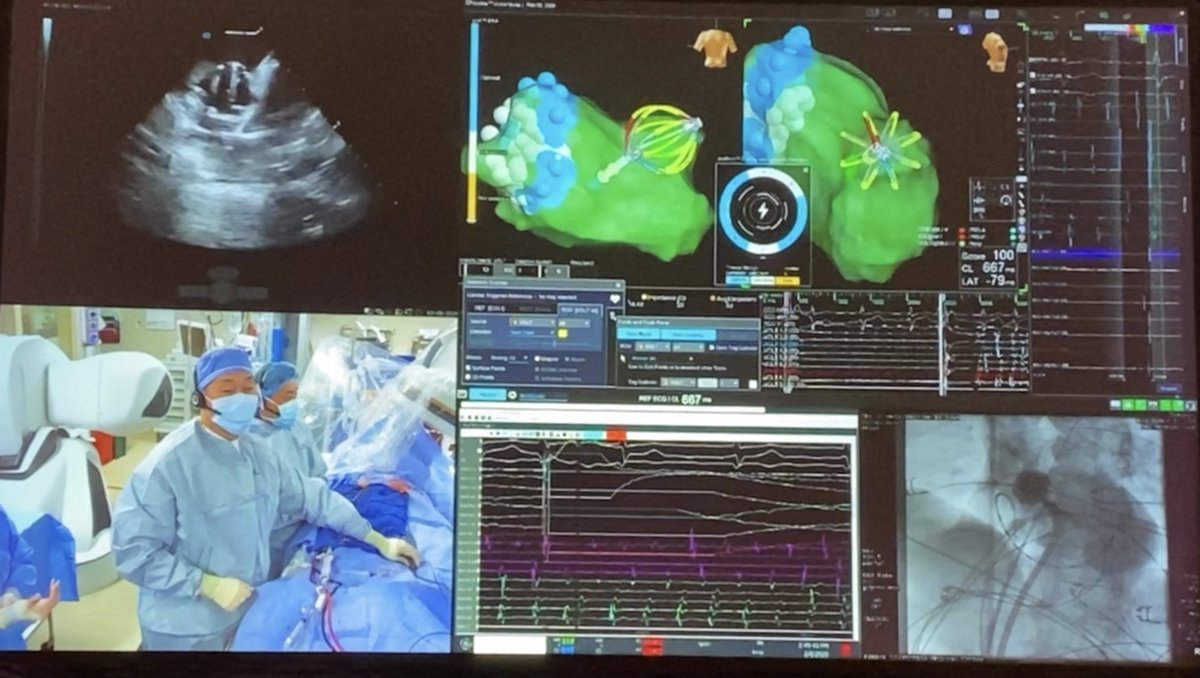Screen dimensions: 1200x678
Task: Click the blue button below reference dialog
Action: [487, 394]
